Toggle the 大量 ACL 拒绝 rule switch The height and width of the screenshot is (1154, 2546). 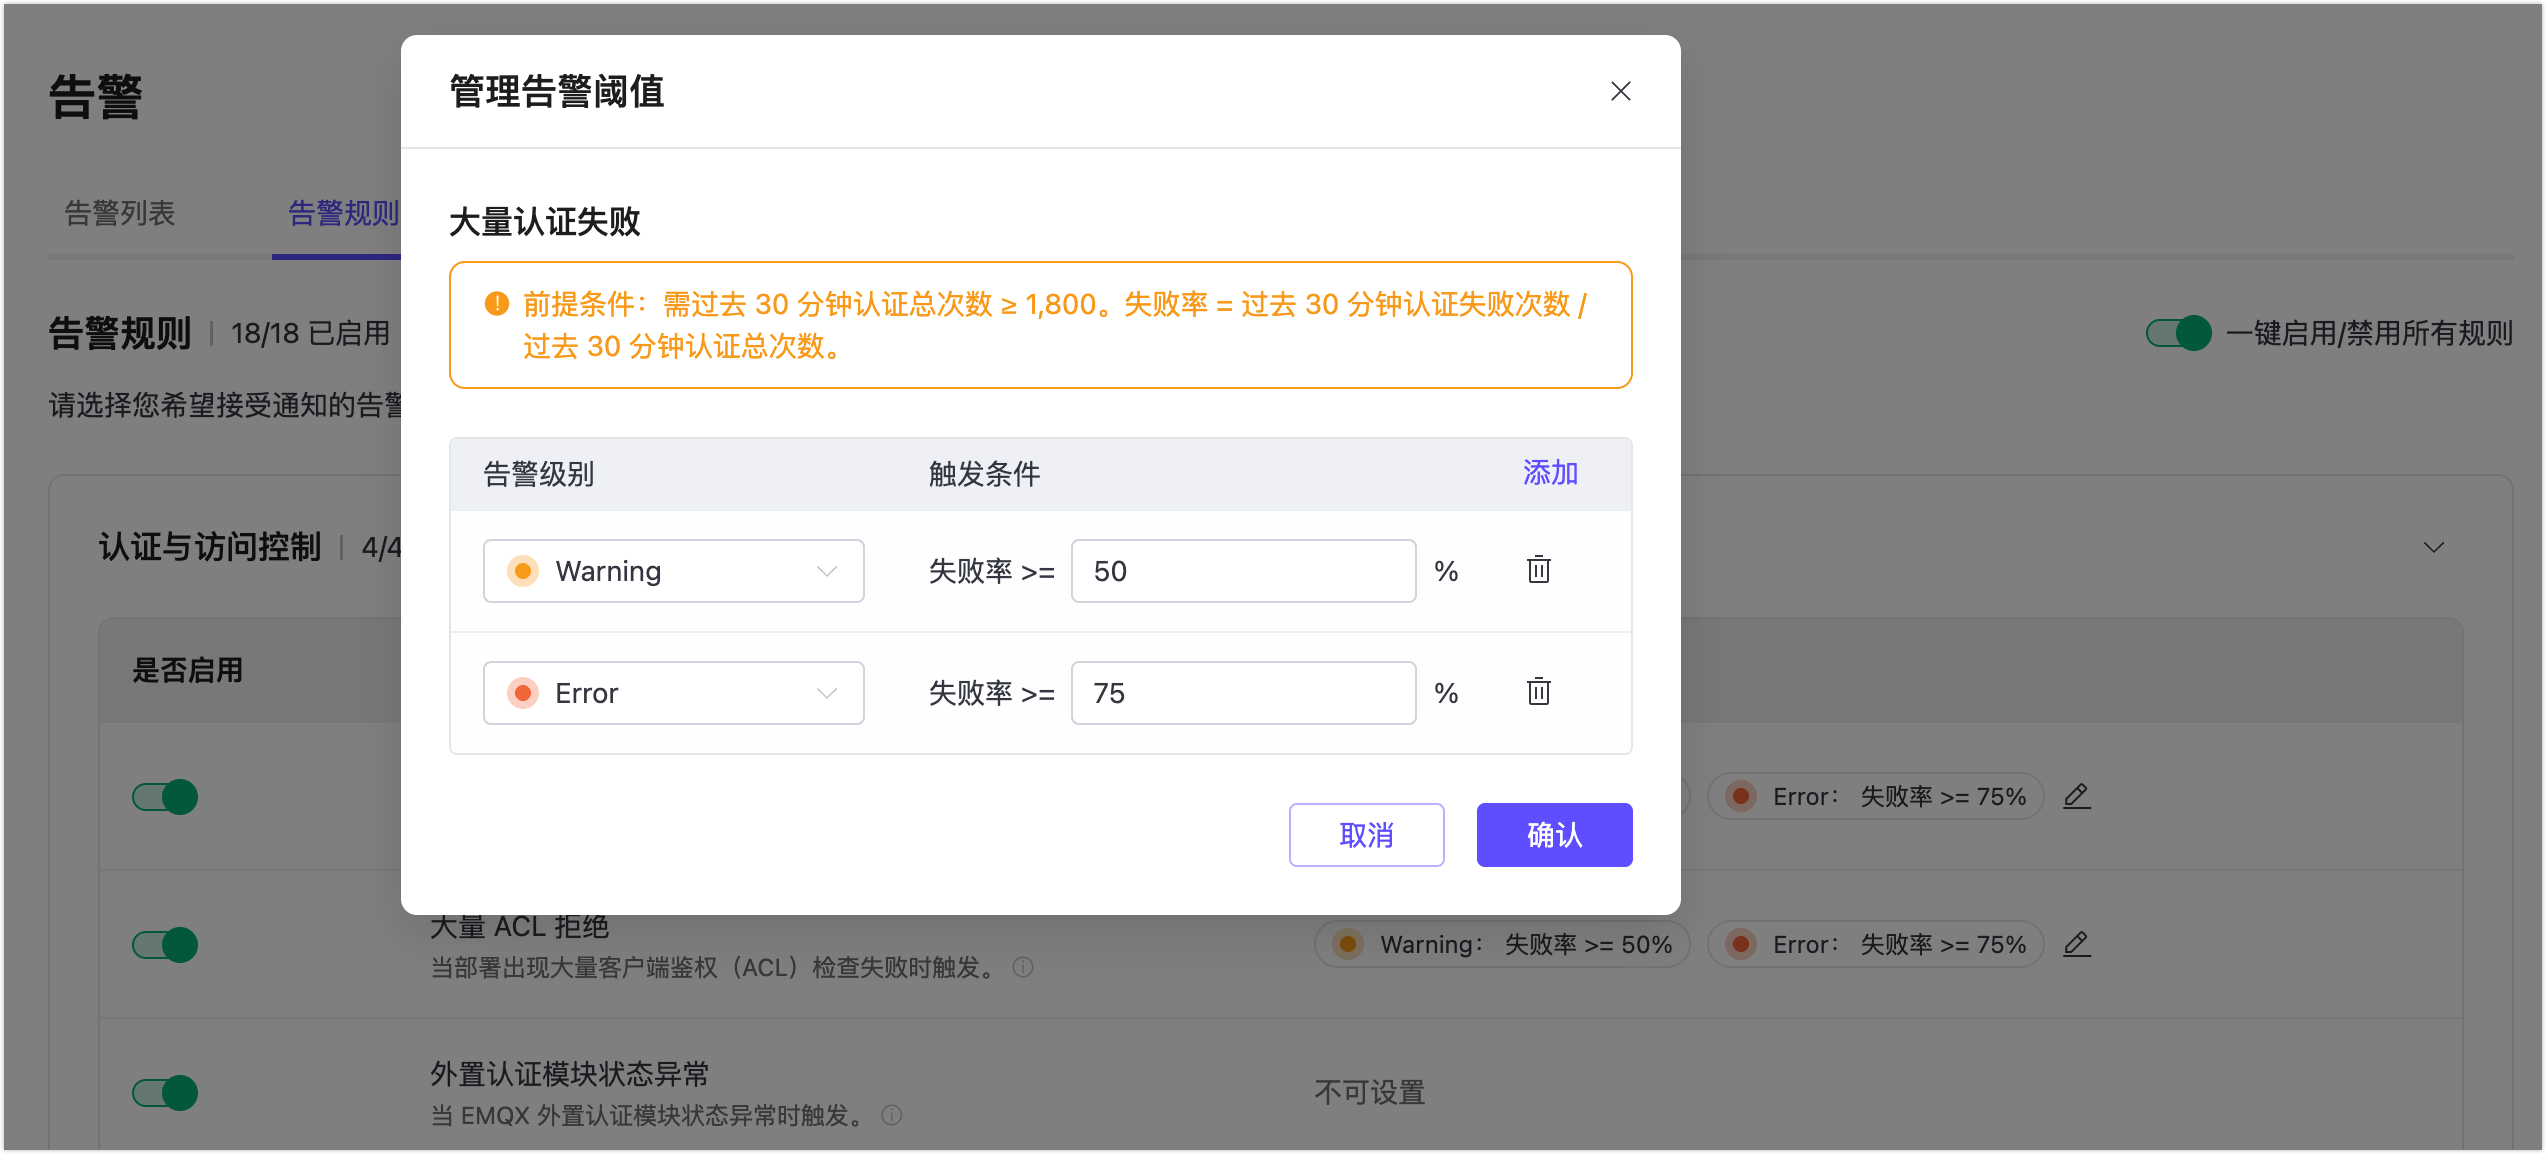165,945
